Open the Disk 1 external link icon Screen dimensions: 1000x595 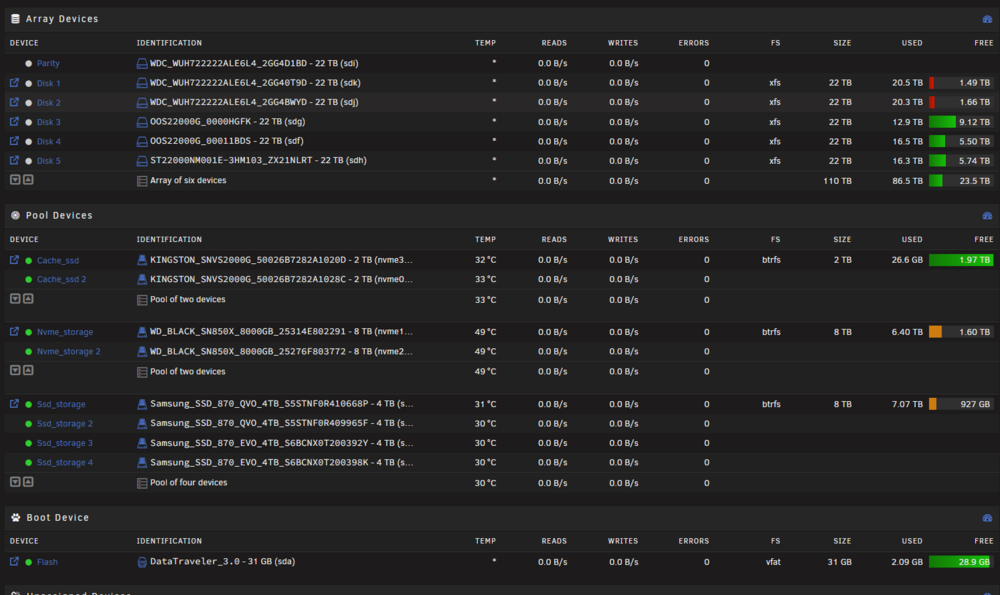14,83
